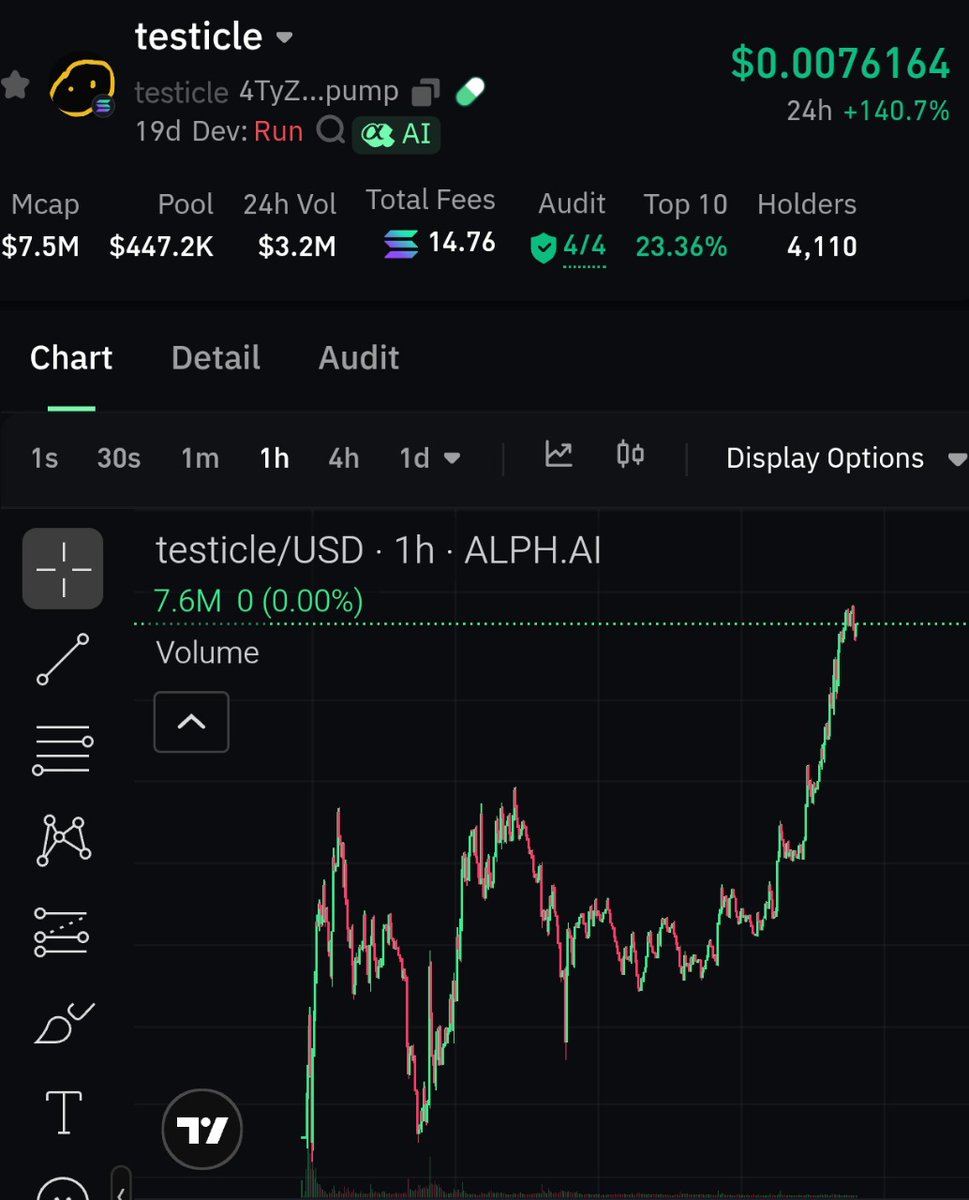Select the brush drawing tool
Image resolution: width=969 pixels, height=1200 pixels.
click(63, 1022)
